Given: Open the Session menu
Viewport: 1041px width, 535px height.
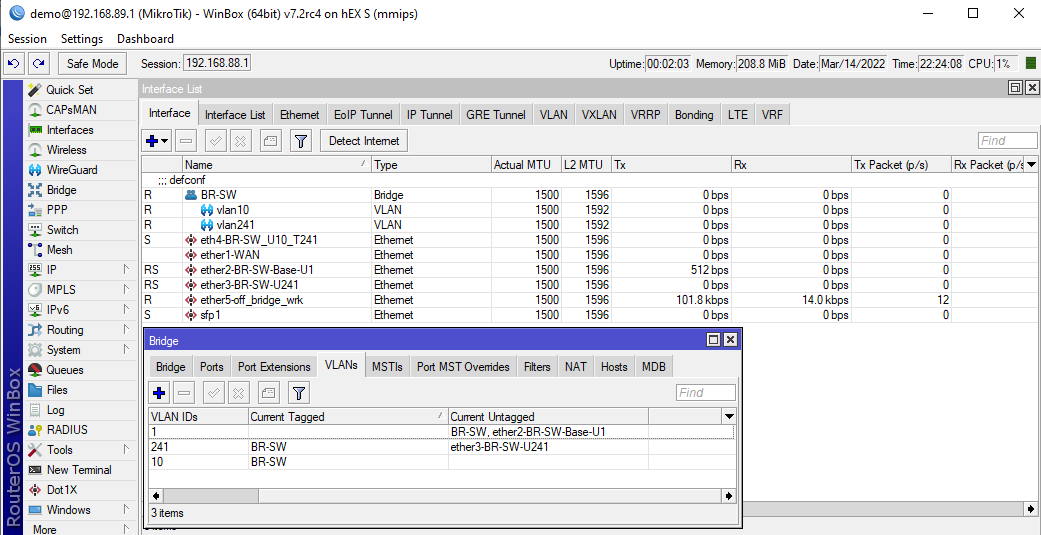Looking at the screenshot, I should [27, 38].
